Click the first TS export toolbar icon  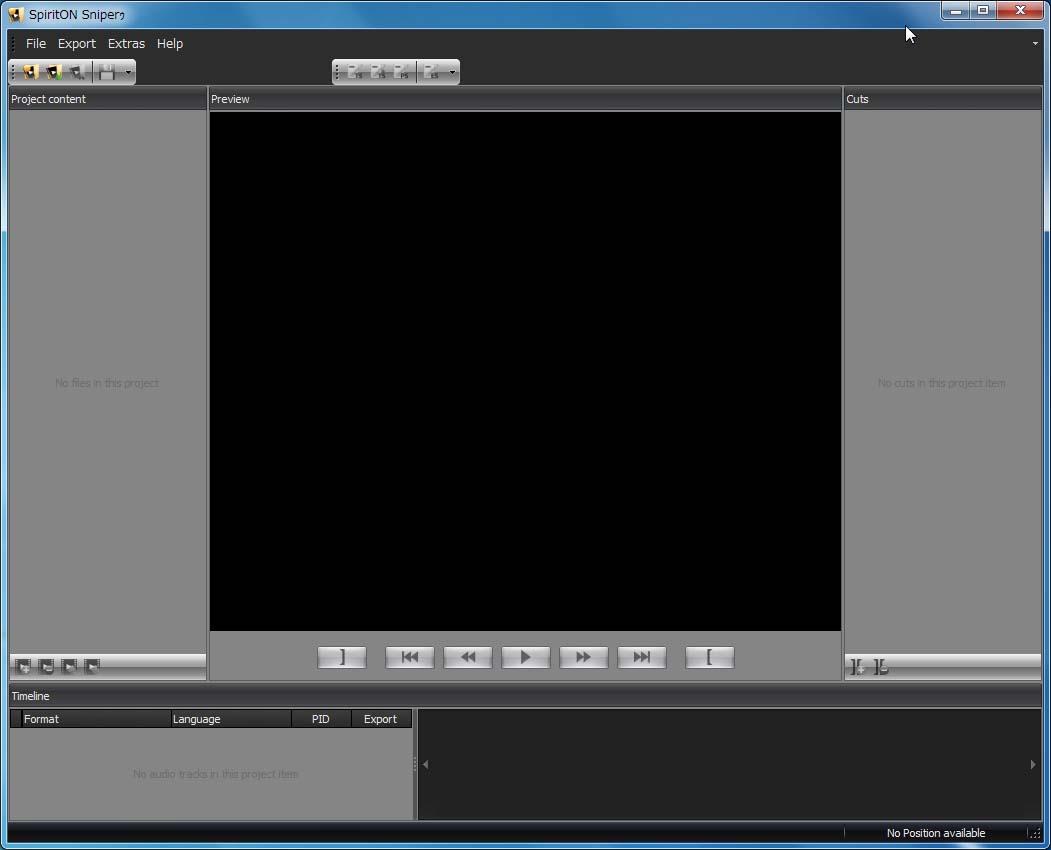355,72
